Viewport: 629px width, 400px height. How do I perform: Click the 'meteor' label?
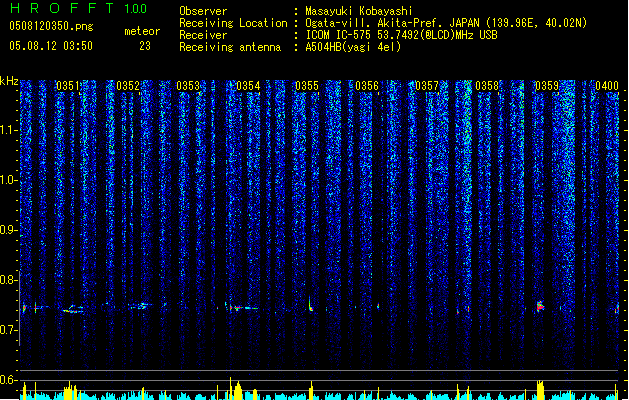(142, 31)
